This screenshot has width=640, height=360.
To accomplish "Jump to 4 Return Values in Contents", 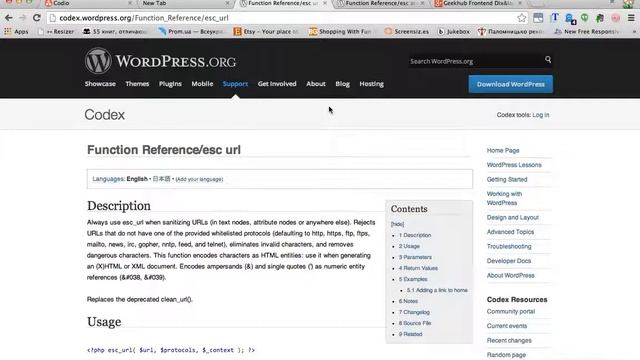I will (418, 268).
